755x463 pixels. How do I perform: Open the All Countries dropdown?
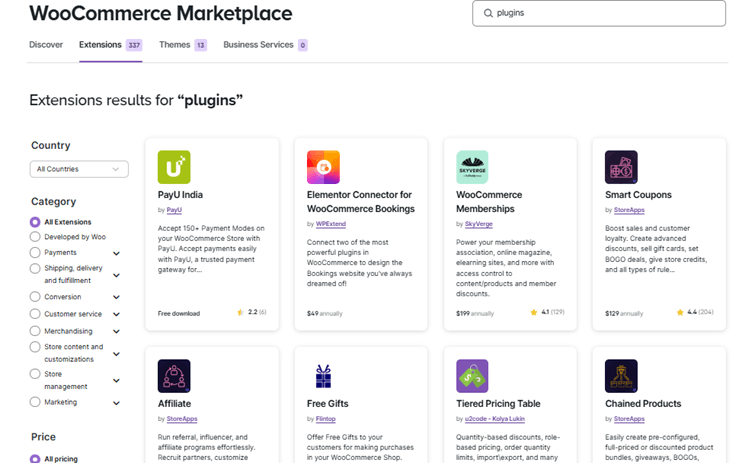point(79,169)
